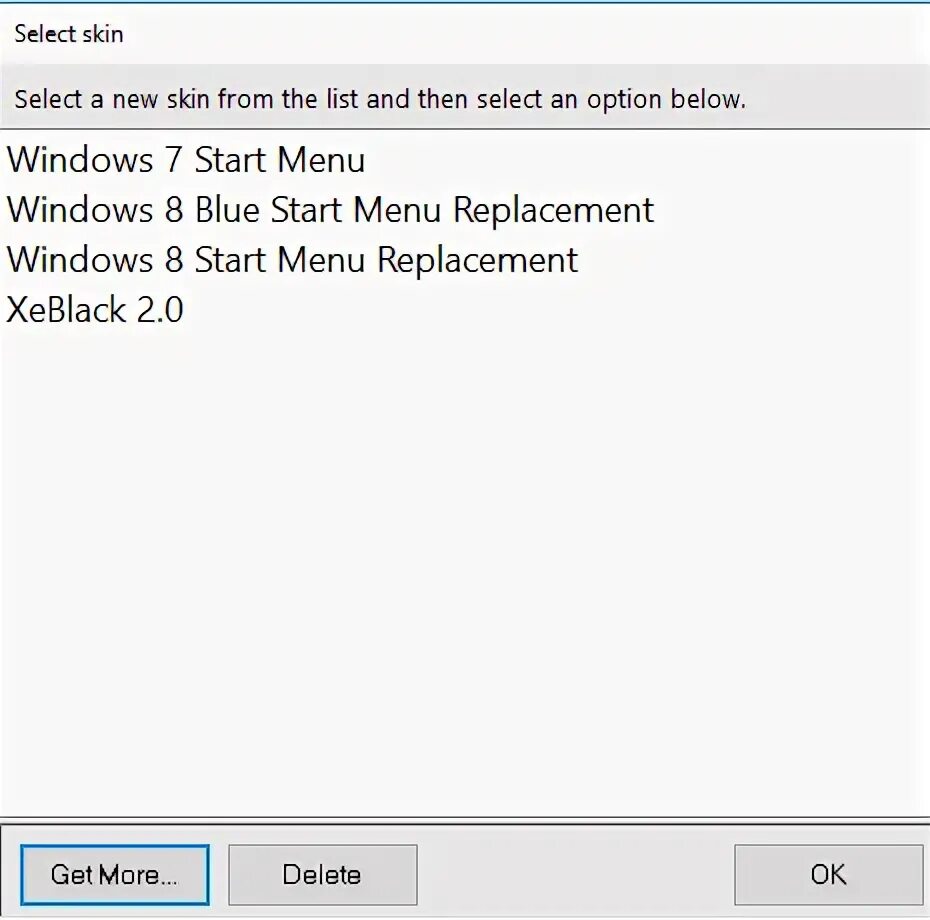This screenshot has width=930, height=920.
Task: Click the gray strip right of instruction text
Action: (x=840, y=100)
